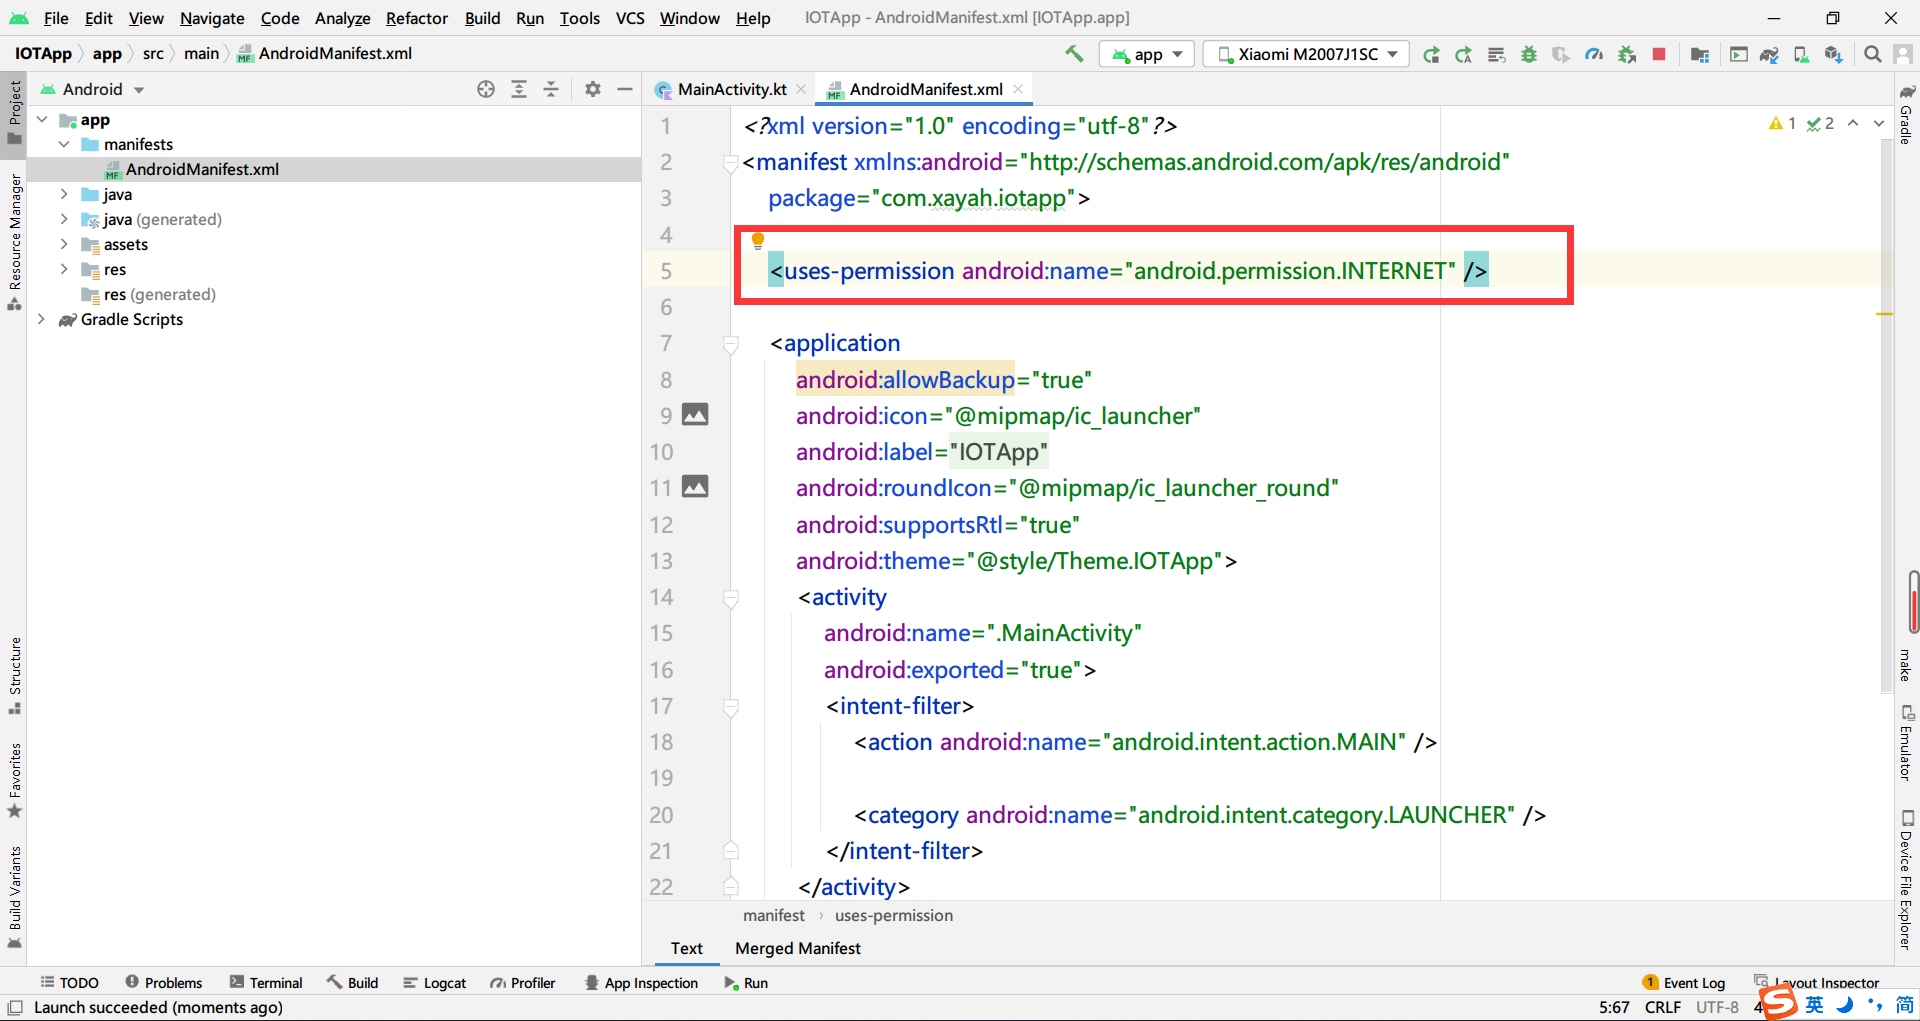Expand the Gradle Scripts node
Image resolution: width=1920 pixels, height=1021 pixels.
tap(41, 319)
